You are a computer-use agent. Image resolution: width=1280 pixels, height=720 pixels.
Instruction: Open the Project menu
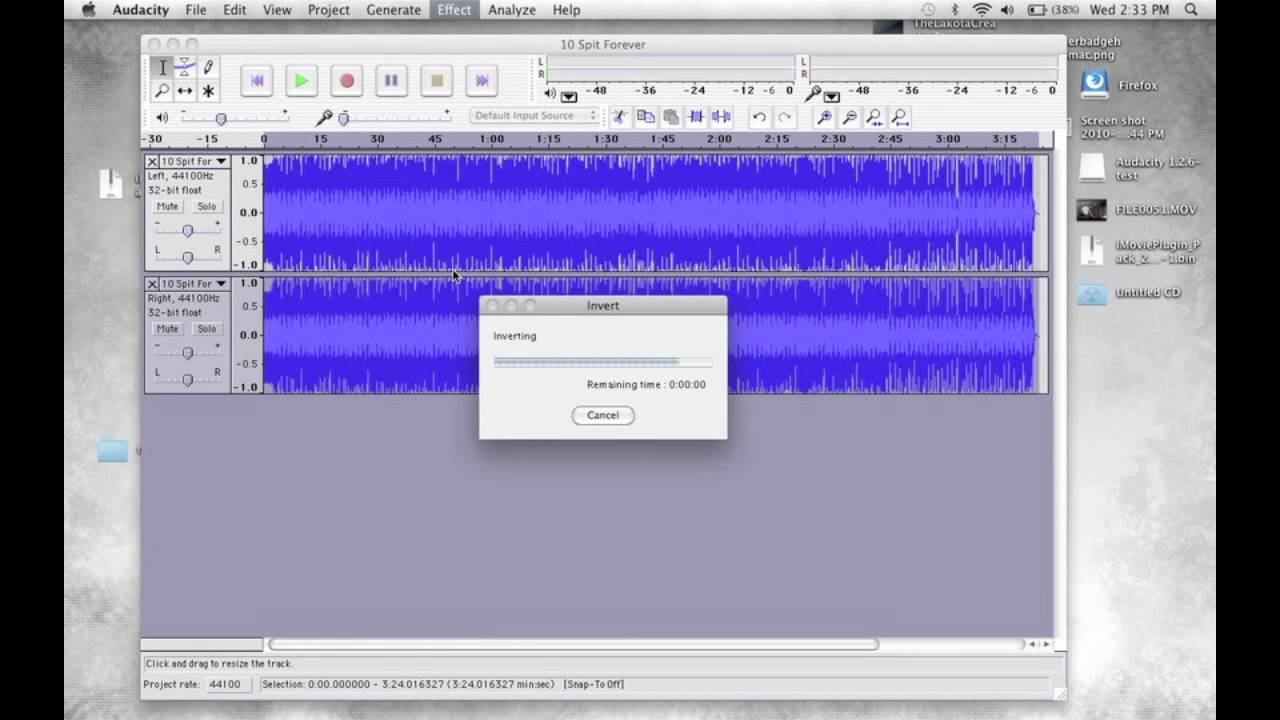328,10
